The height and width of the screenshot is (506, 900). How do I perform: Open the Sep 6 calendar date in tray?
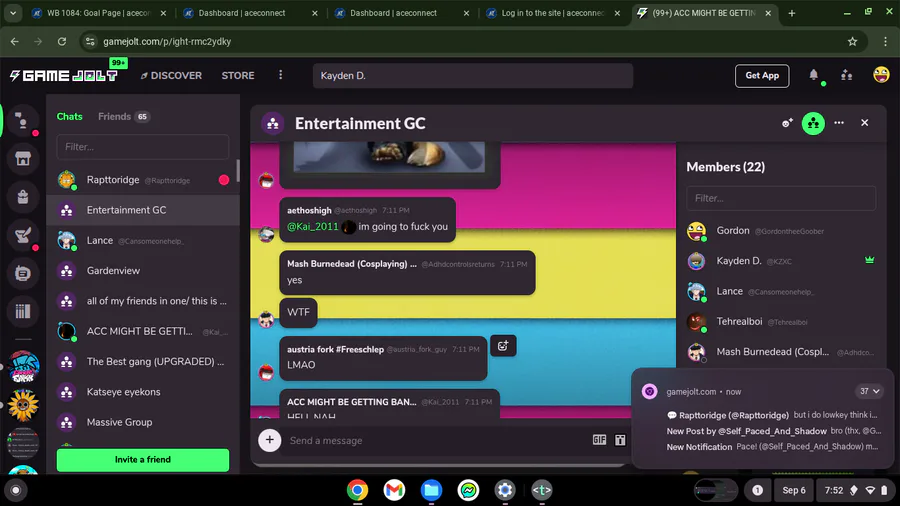[794, 490]
